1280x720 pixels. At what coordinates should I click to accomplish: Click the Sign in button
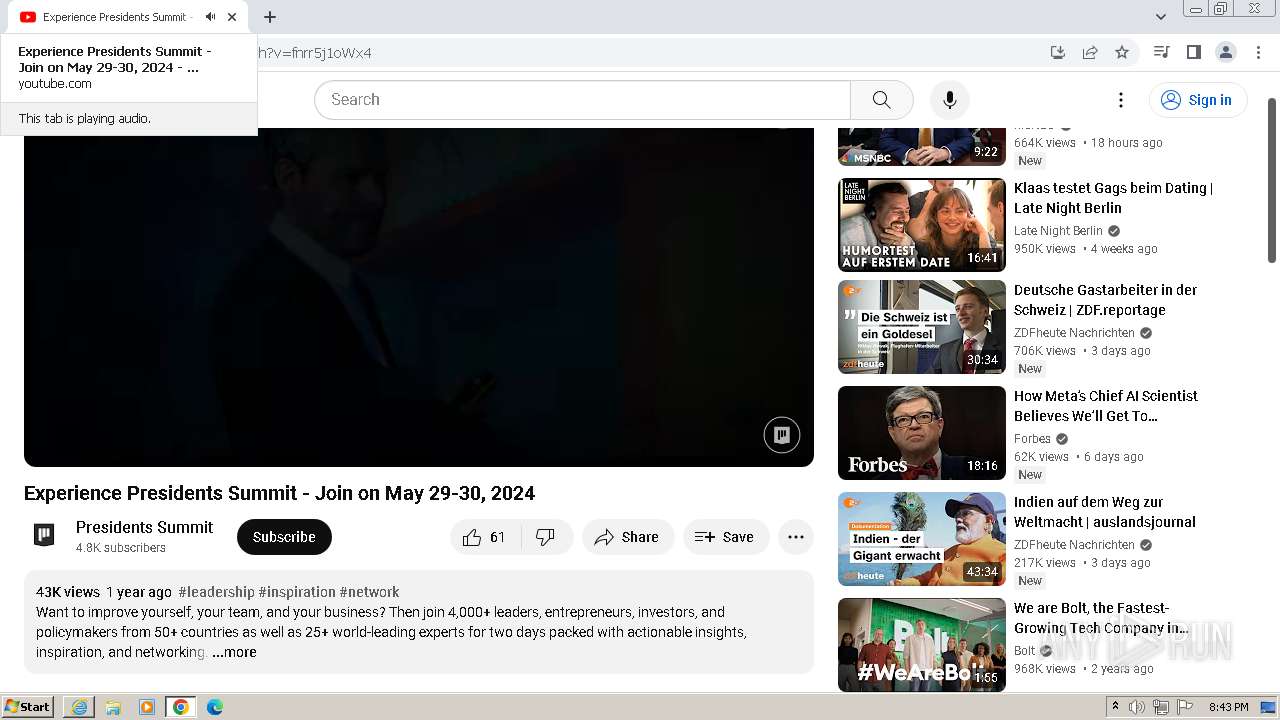1197,100
